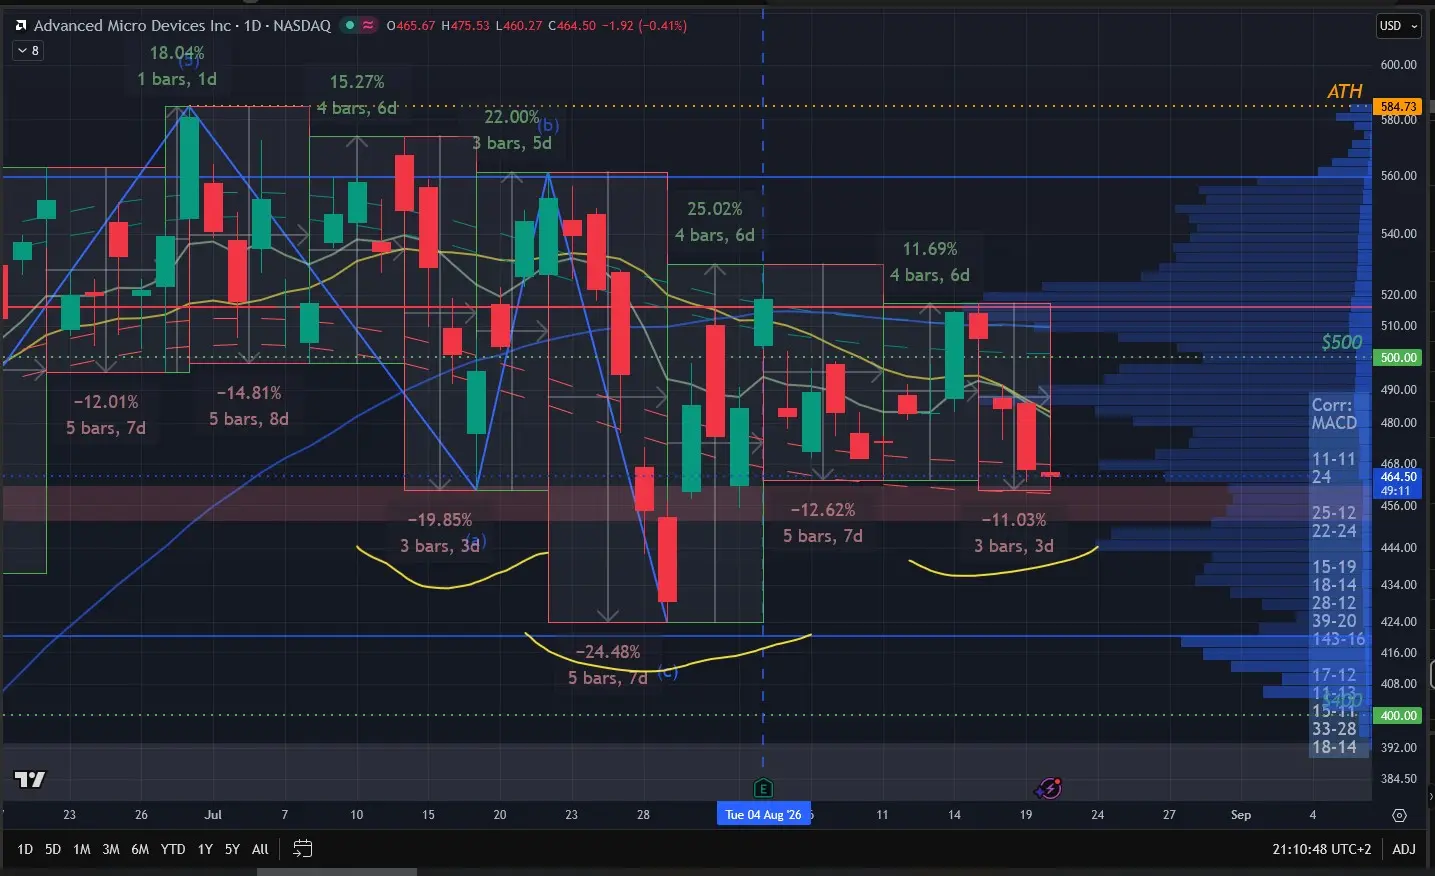Click the −12.01% price range label
1435x876 pixels.
coord(106,402)
